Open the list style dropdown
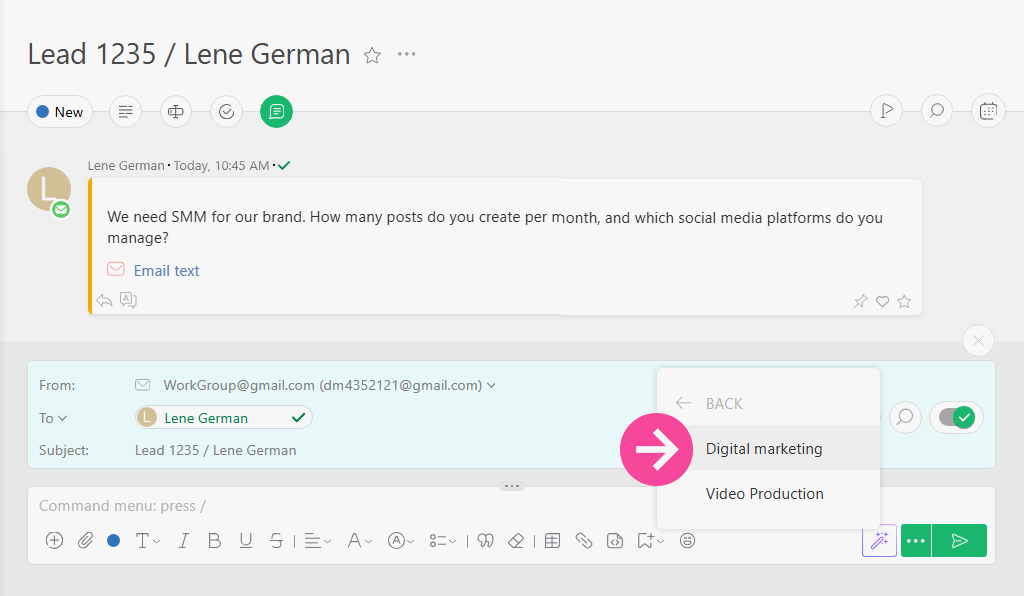The image size is (1024, 596). pos(443,541)
